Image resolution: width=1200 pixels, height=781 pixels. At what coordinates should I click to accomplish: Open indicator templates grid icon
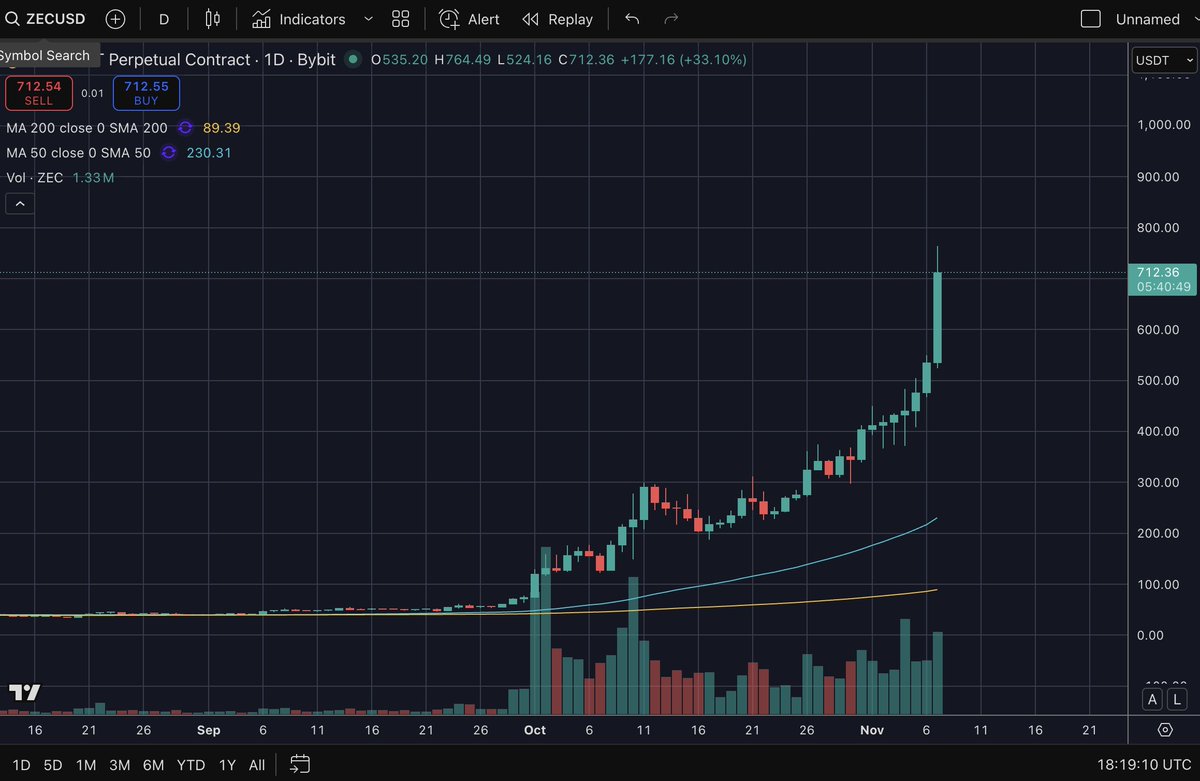[401, 19]
